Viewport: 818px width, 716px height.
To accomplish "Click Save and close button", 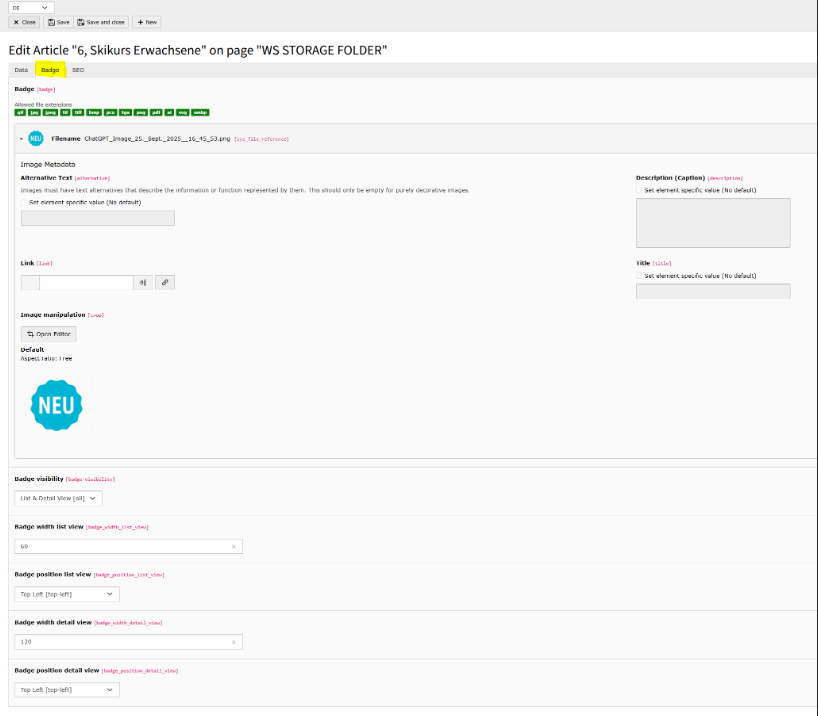I will click(100, 22).
